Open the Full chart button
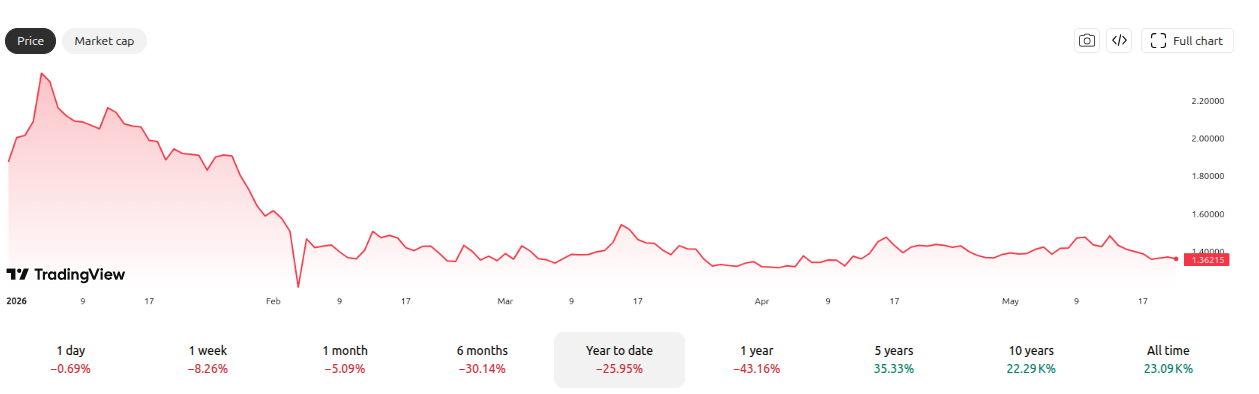Image resolution: width=1259 pixels, height=394 pixels. click(1187, 41)
